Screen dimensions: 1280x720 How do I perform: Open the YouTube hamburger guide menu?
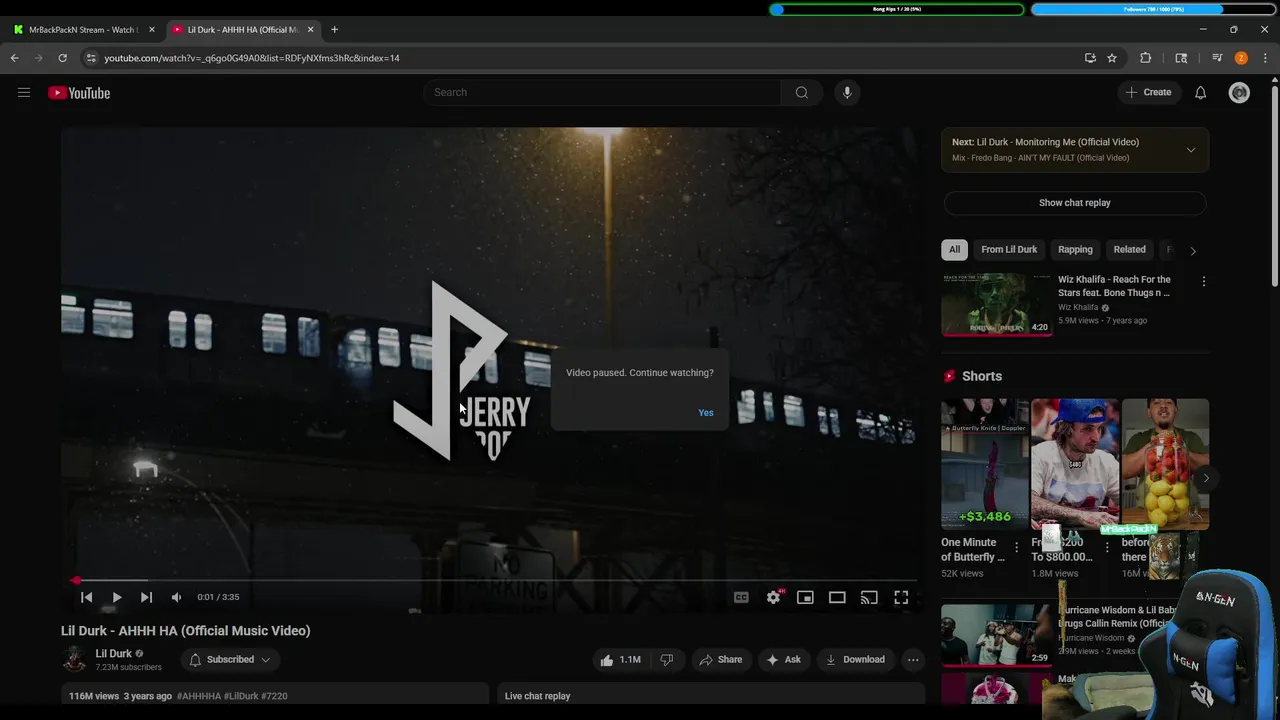[24, 93]
